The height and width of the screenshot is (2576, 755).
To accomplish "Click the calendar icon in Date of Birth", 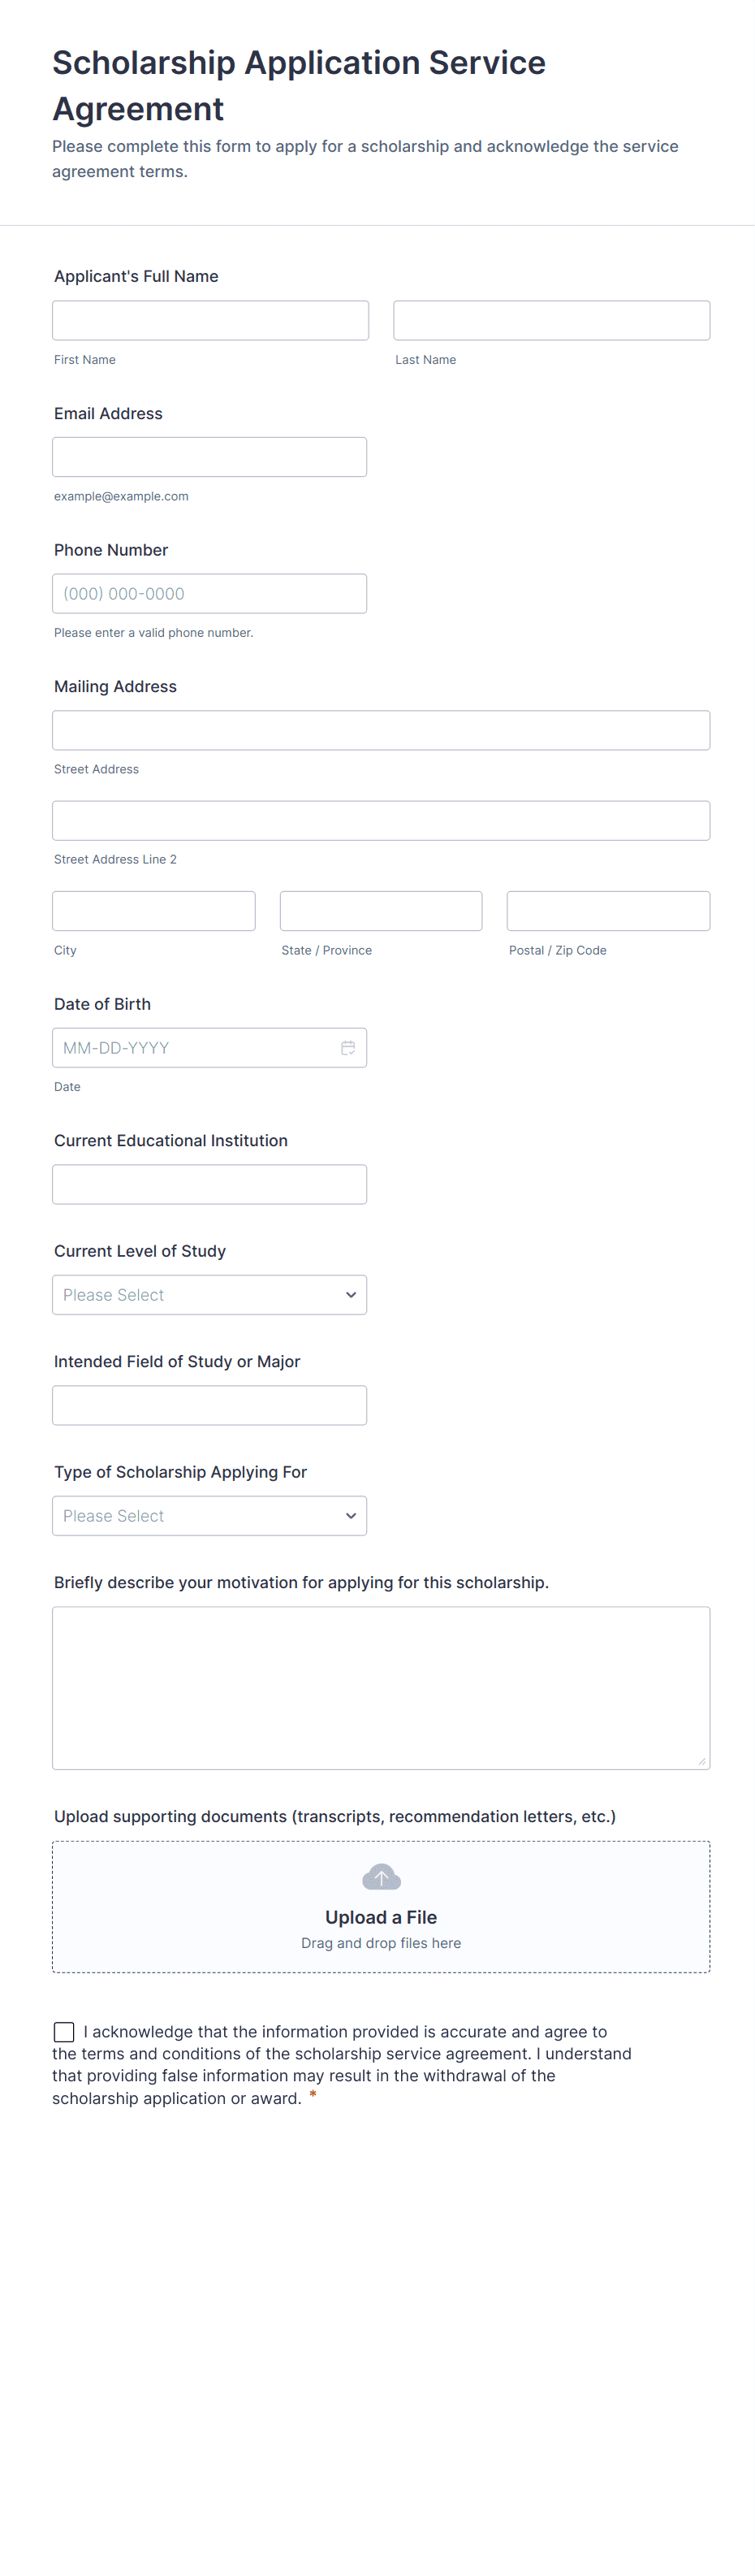I will (348, 1048).
